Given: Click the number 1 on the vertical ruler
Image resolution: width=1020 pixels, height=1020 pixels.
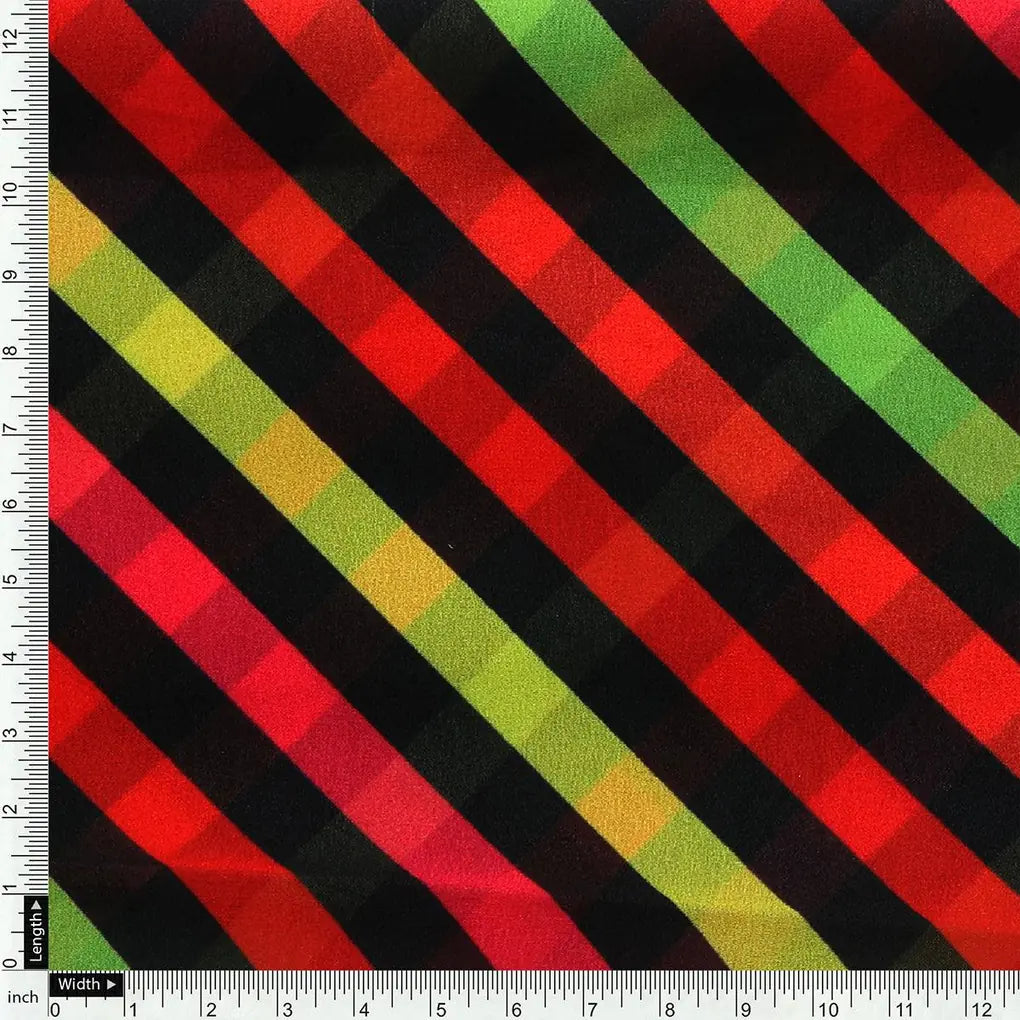Looking at the screenshot, I should 10,888.
